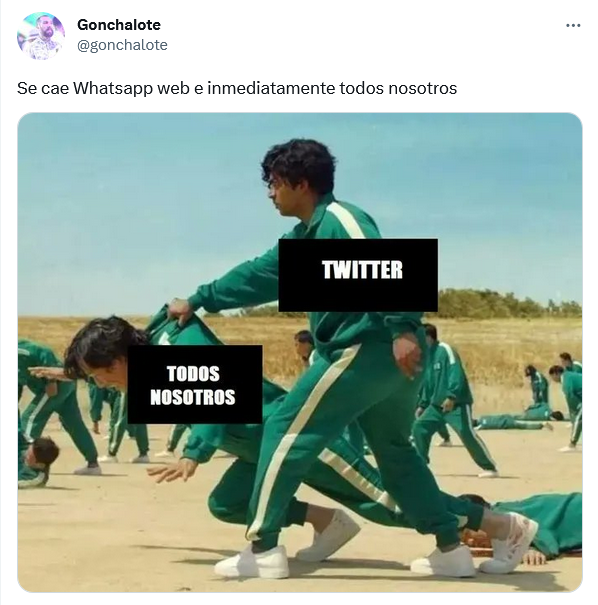598x605 pixels.
Task: Open the three-dot more options menu
Action: (x=573, y=25)
